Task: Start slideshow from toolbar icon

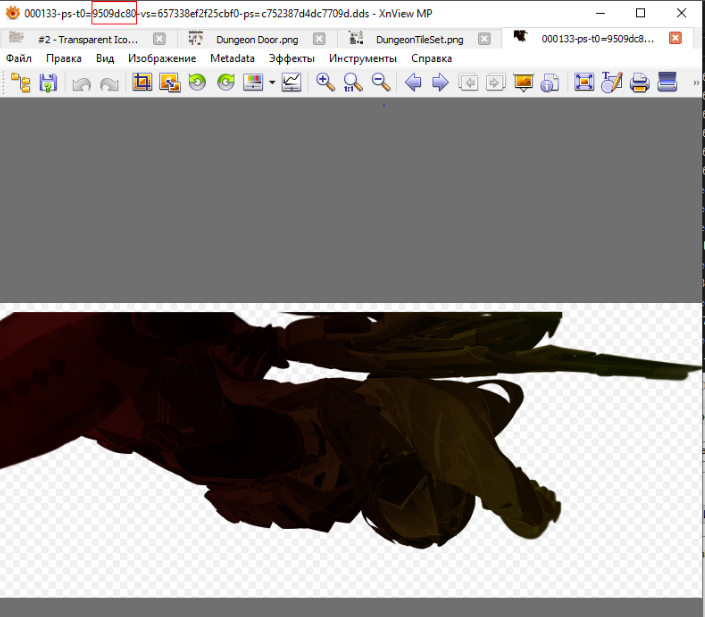Action: (x=523, y=83)
